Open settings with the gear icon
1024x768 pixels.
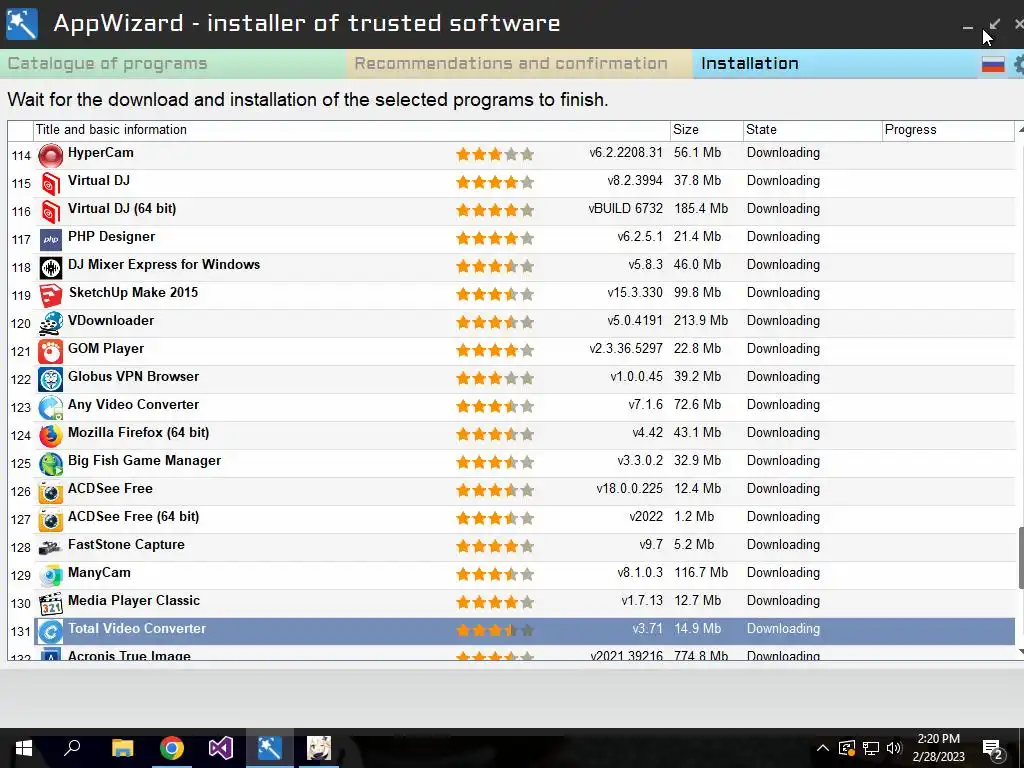pos(1018,64)
